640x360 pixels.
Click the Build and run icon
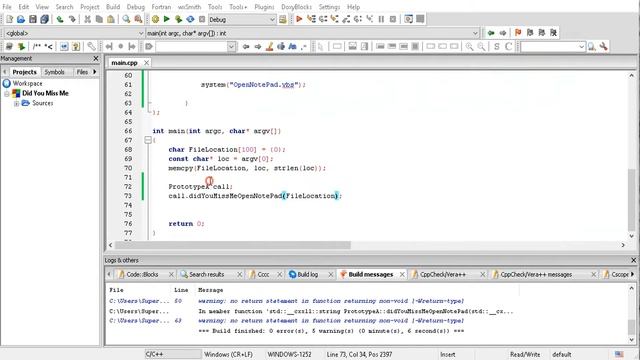click(178, 19)
